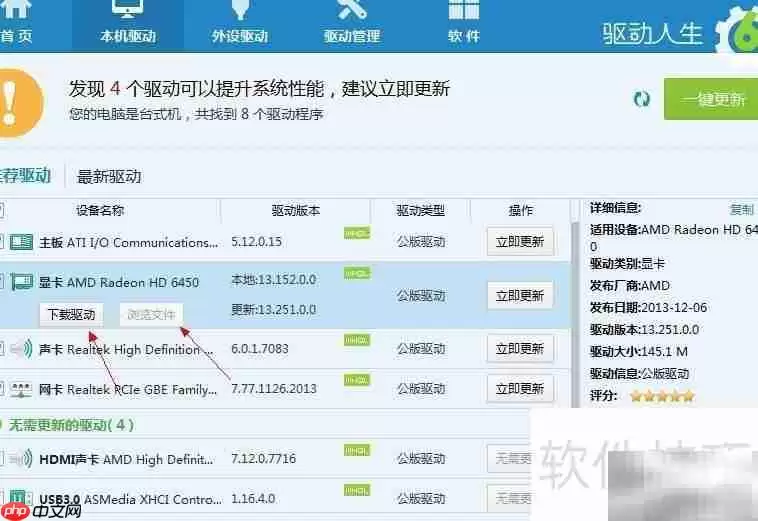The width and height of the screenshot is (758, 521).
Task: Click 立即更新 for Realtek High Definition audio
Action: coord(520,348)
